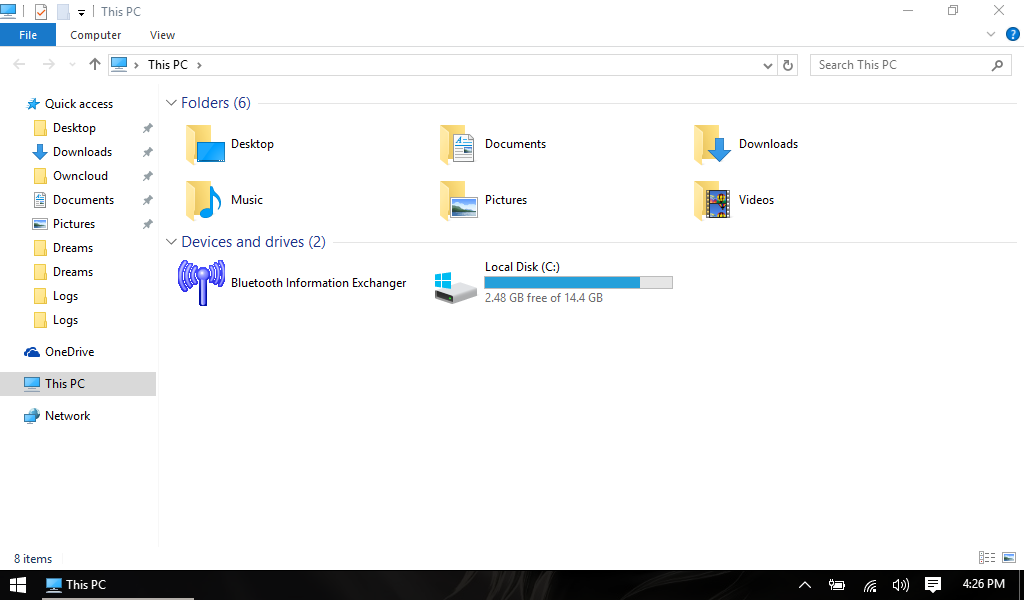Go back using the Back arrow
The height and width of the screenshot is (600, 1024).
click(x=19, y=65)
